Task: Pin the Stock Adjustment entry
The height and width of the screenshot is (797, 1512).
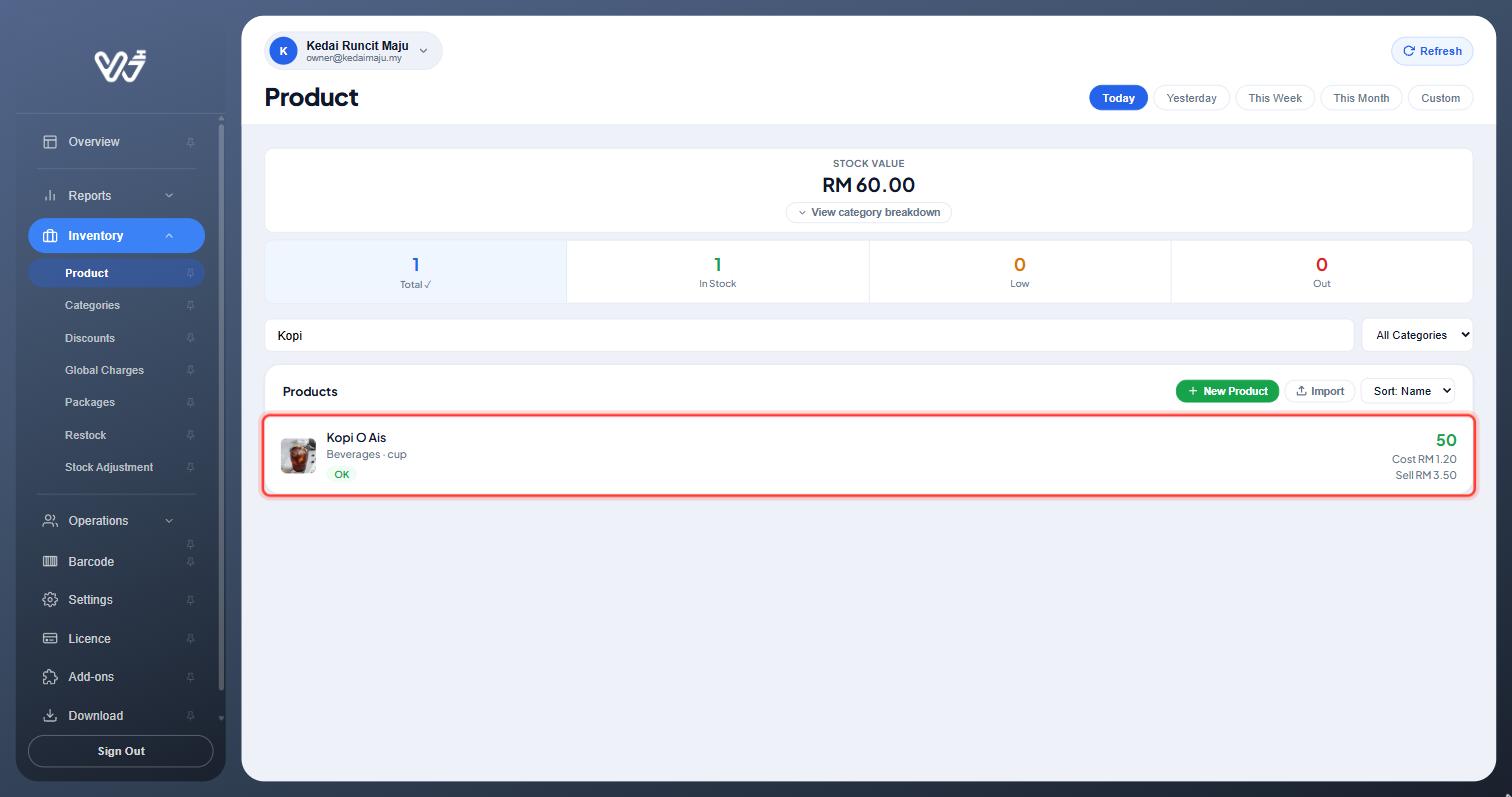Action: [x=190, y=467]
